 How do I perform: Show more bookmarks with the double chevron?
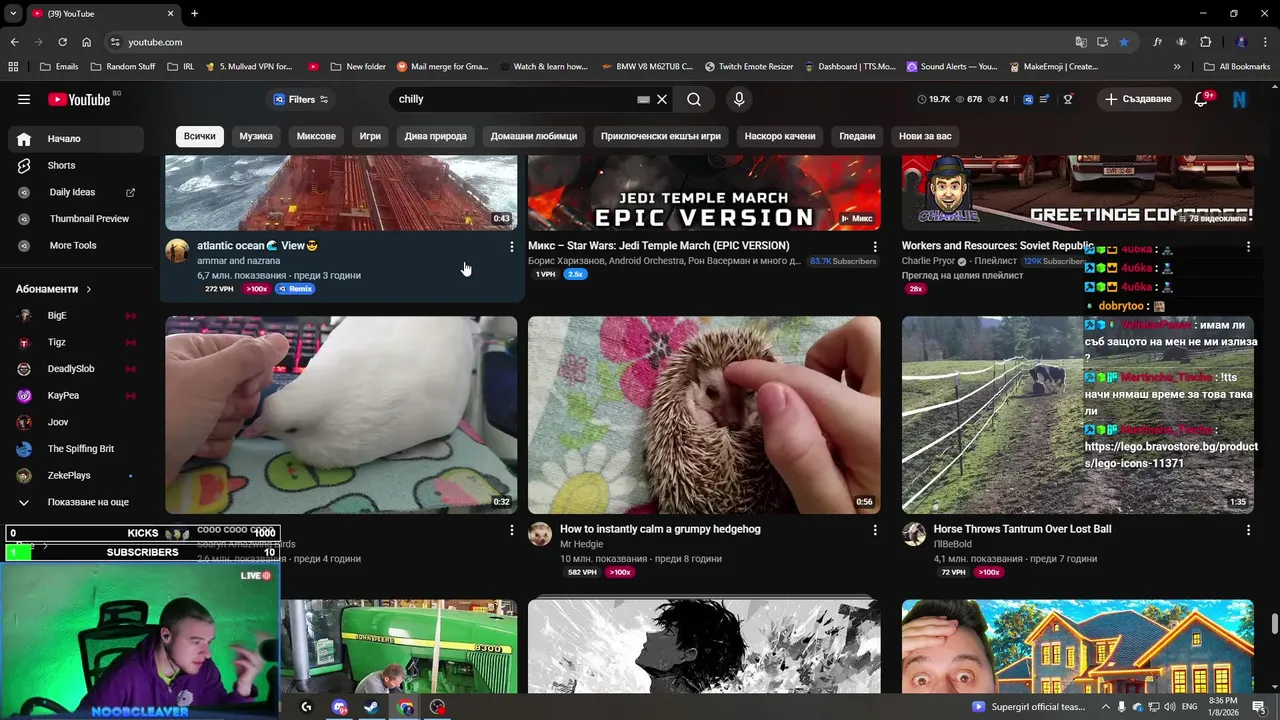click(1177, 67)
